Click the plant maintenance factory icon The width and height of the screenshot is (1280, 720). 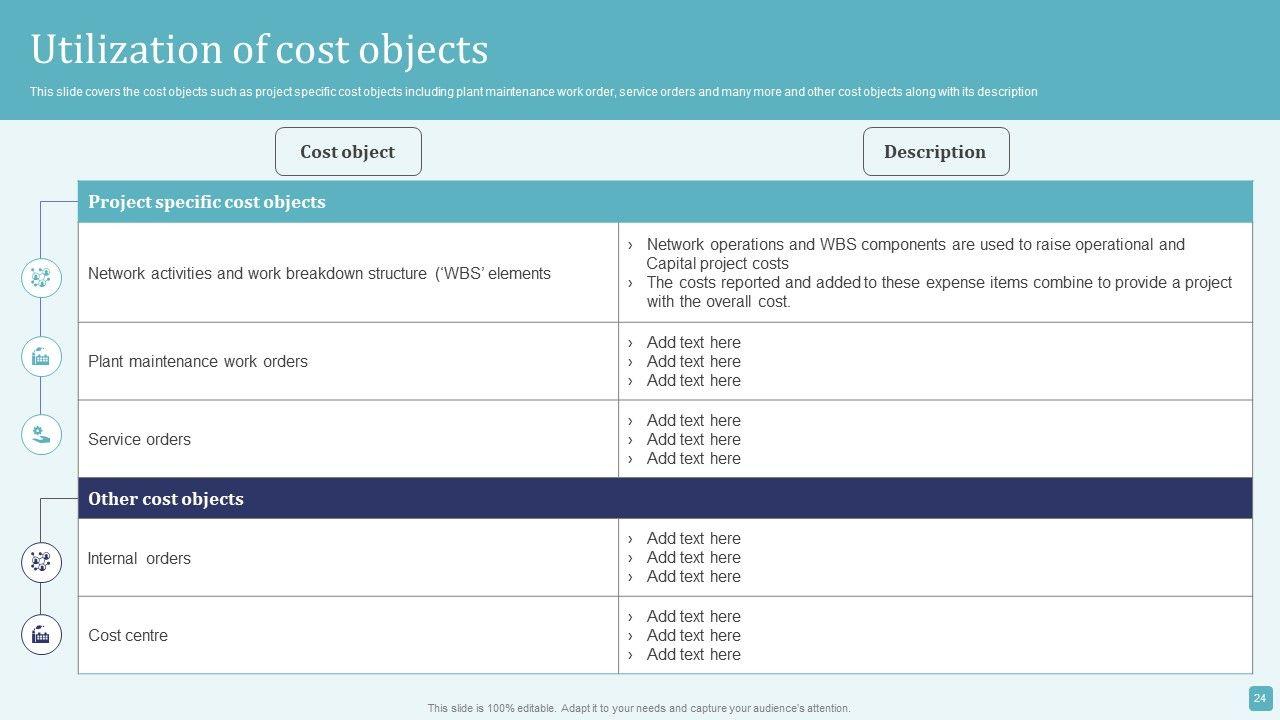tap(41, 356)
